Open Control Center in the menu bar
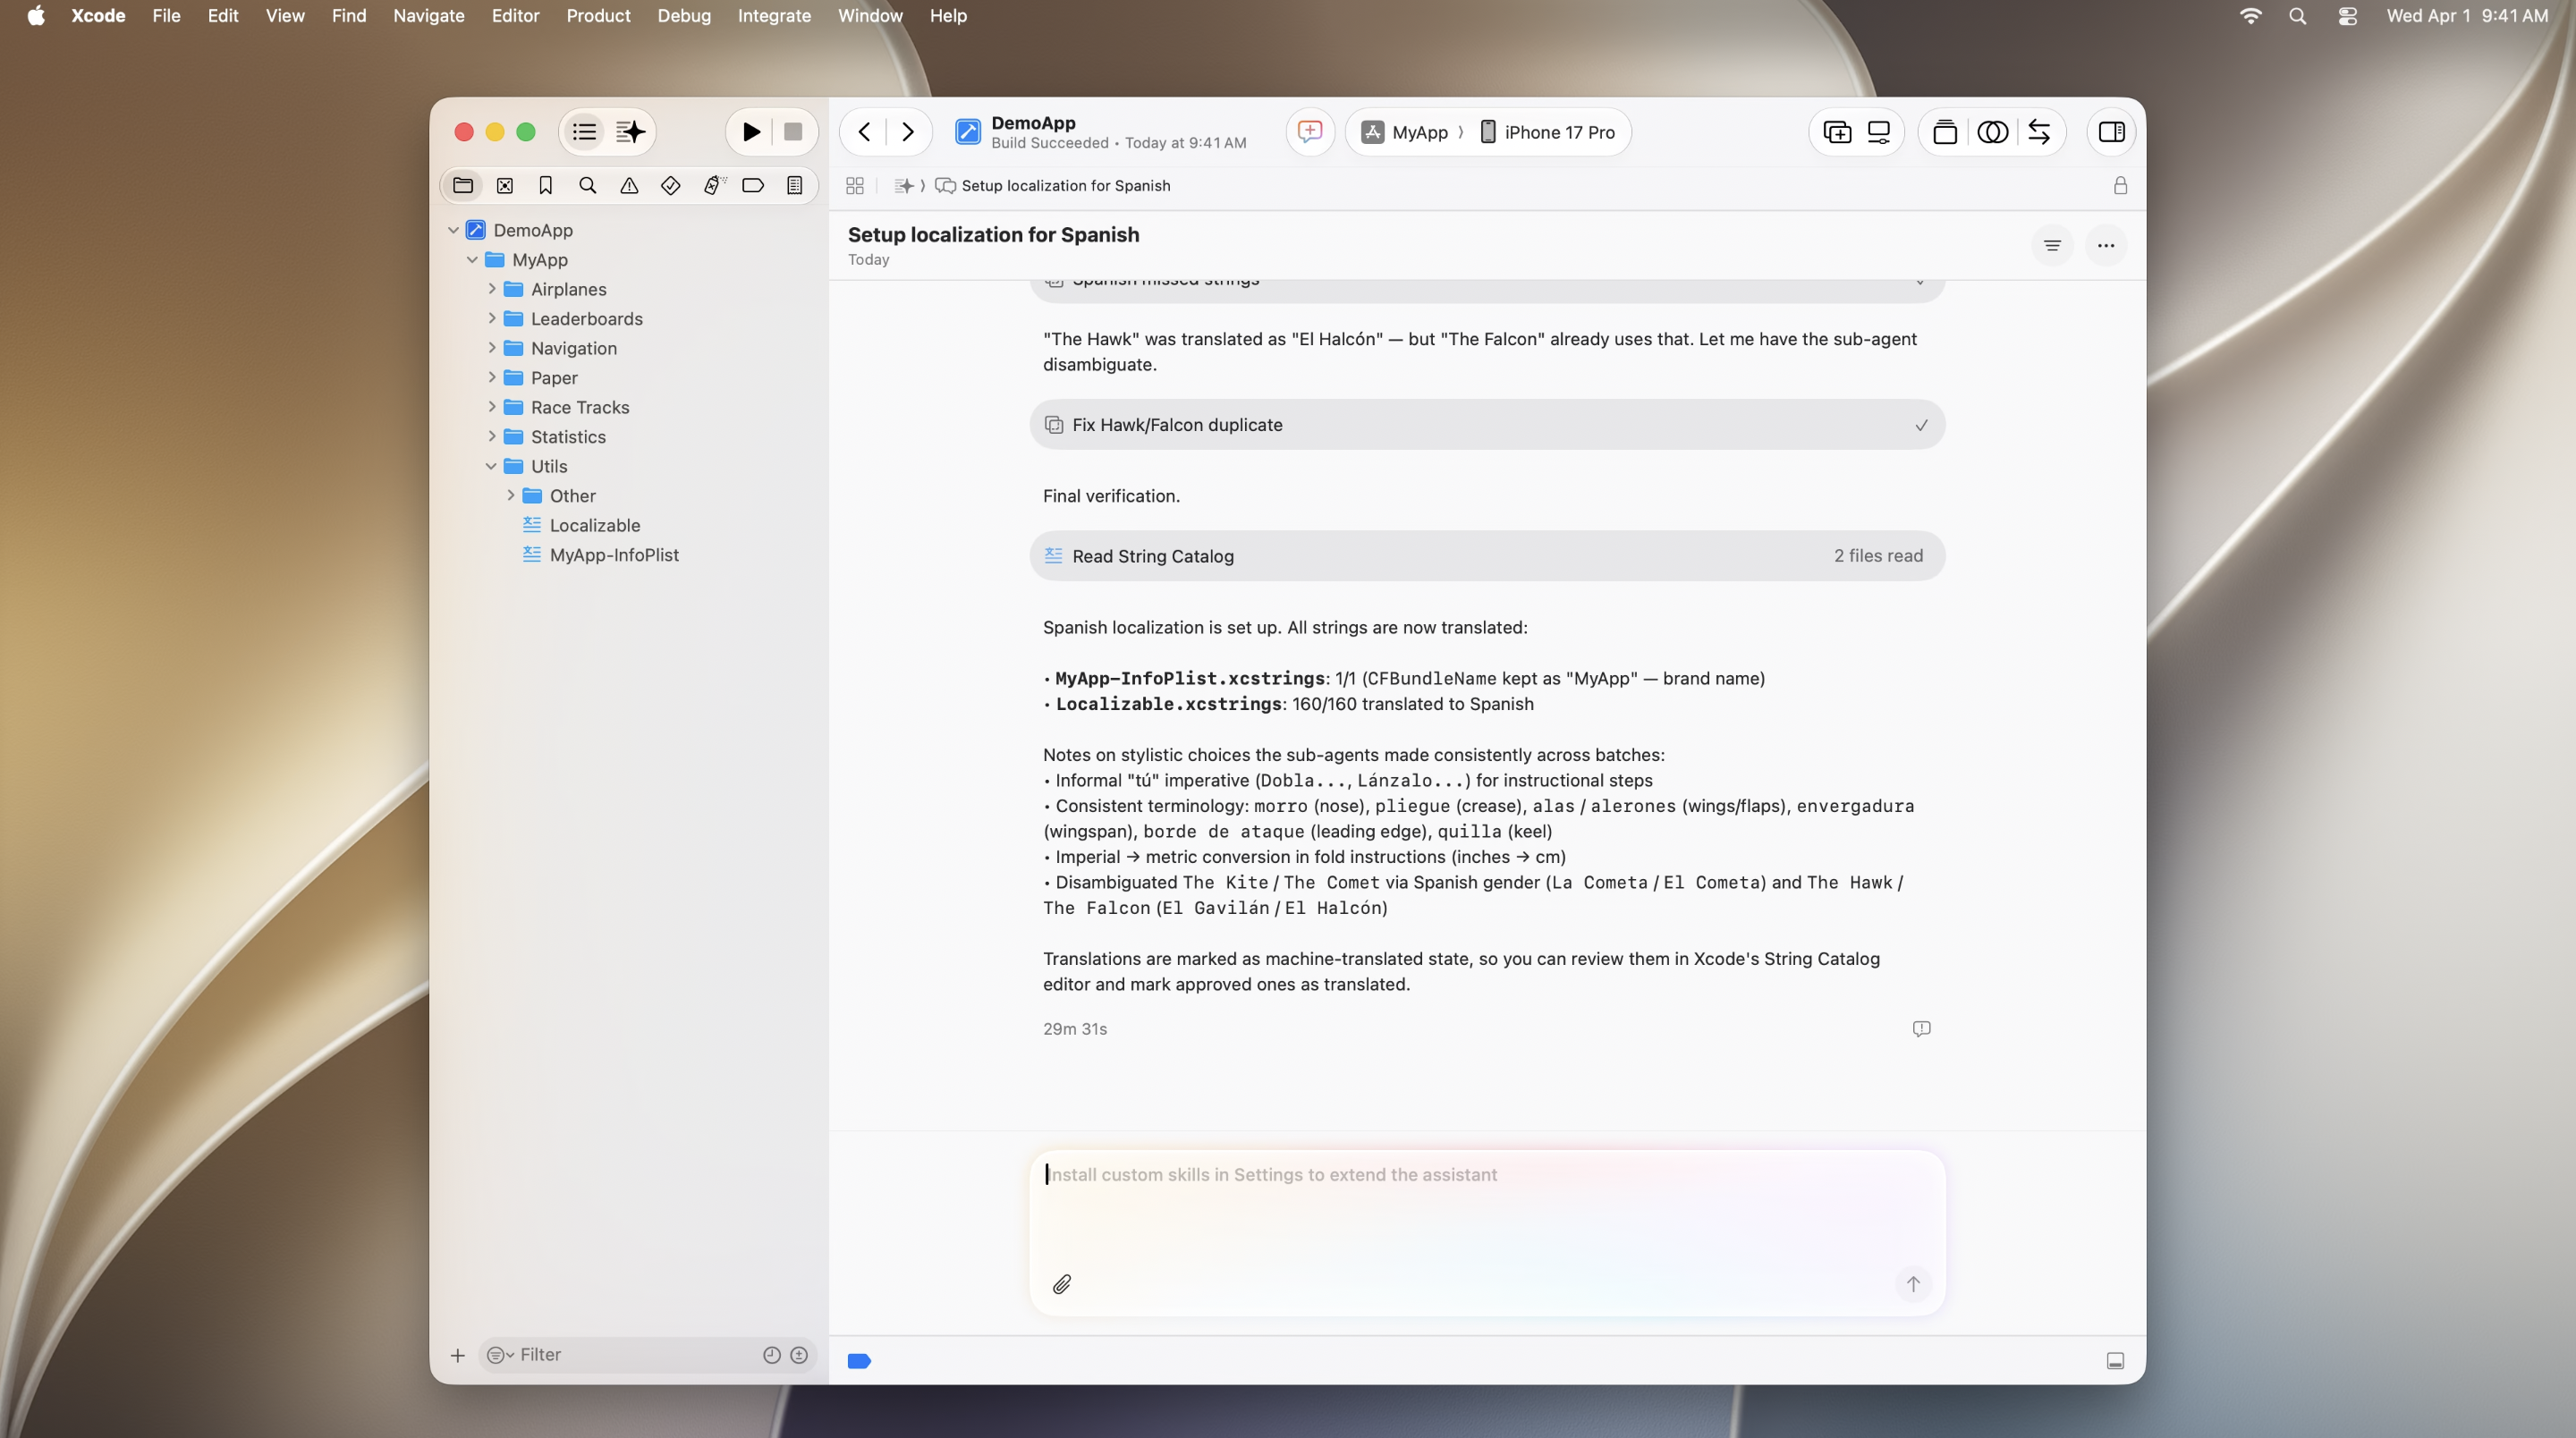The image size is (2576, 1438). point(2347,16)
